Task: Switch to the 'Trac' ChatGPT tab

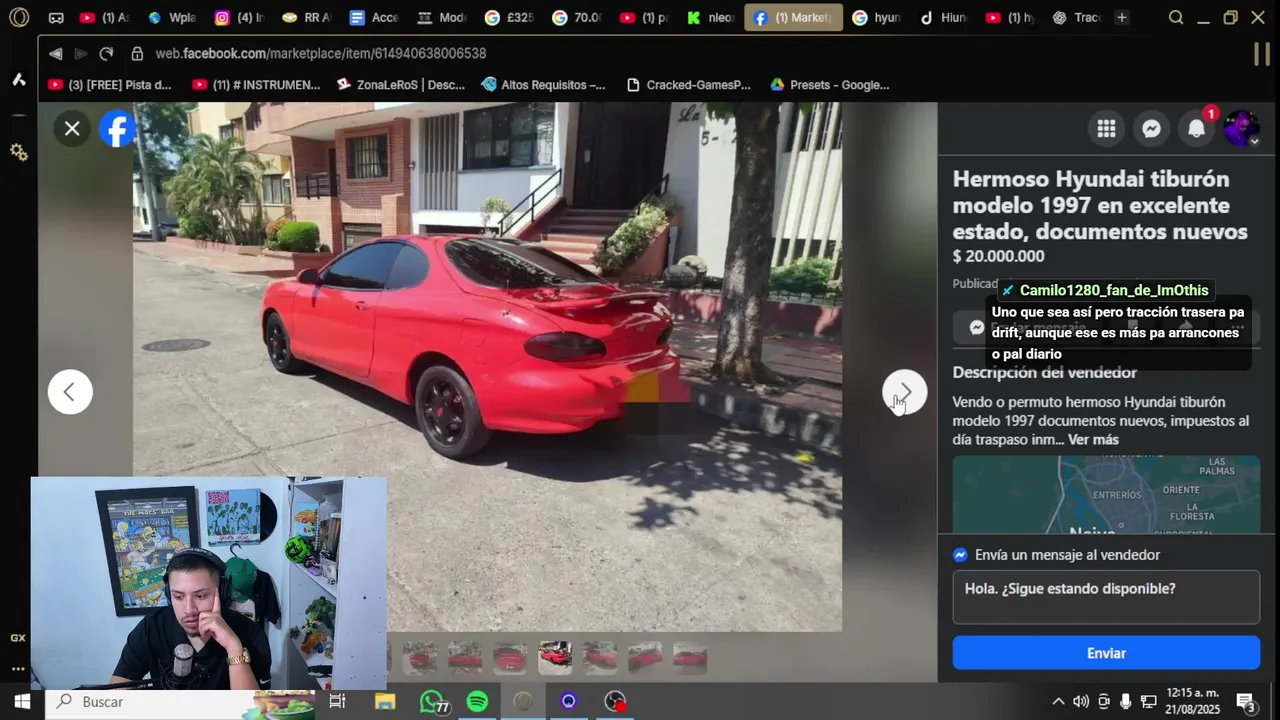Action: [x=1076, y=18]
